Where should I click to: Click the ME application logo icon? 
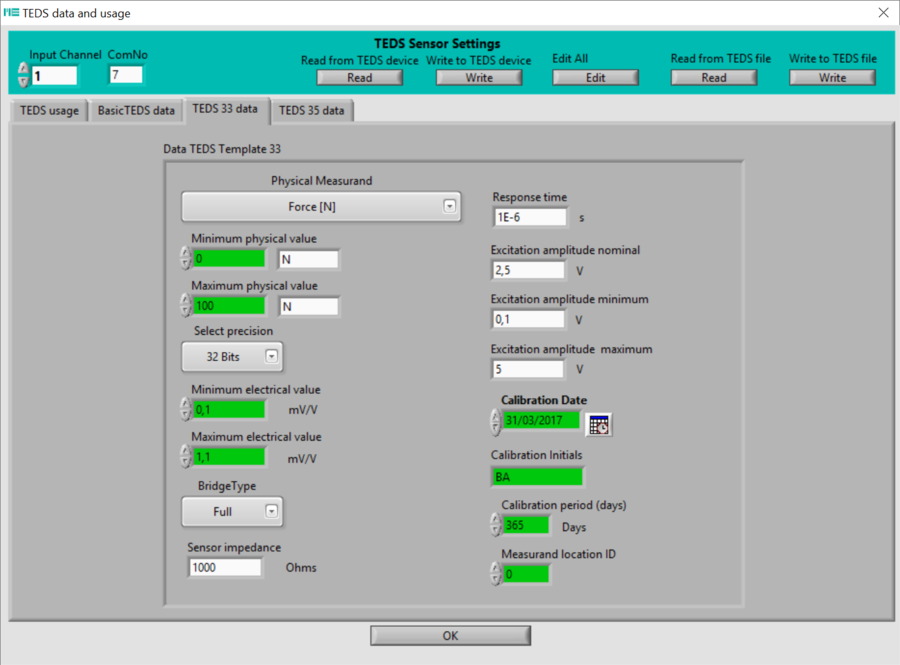[11, 13]
